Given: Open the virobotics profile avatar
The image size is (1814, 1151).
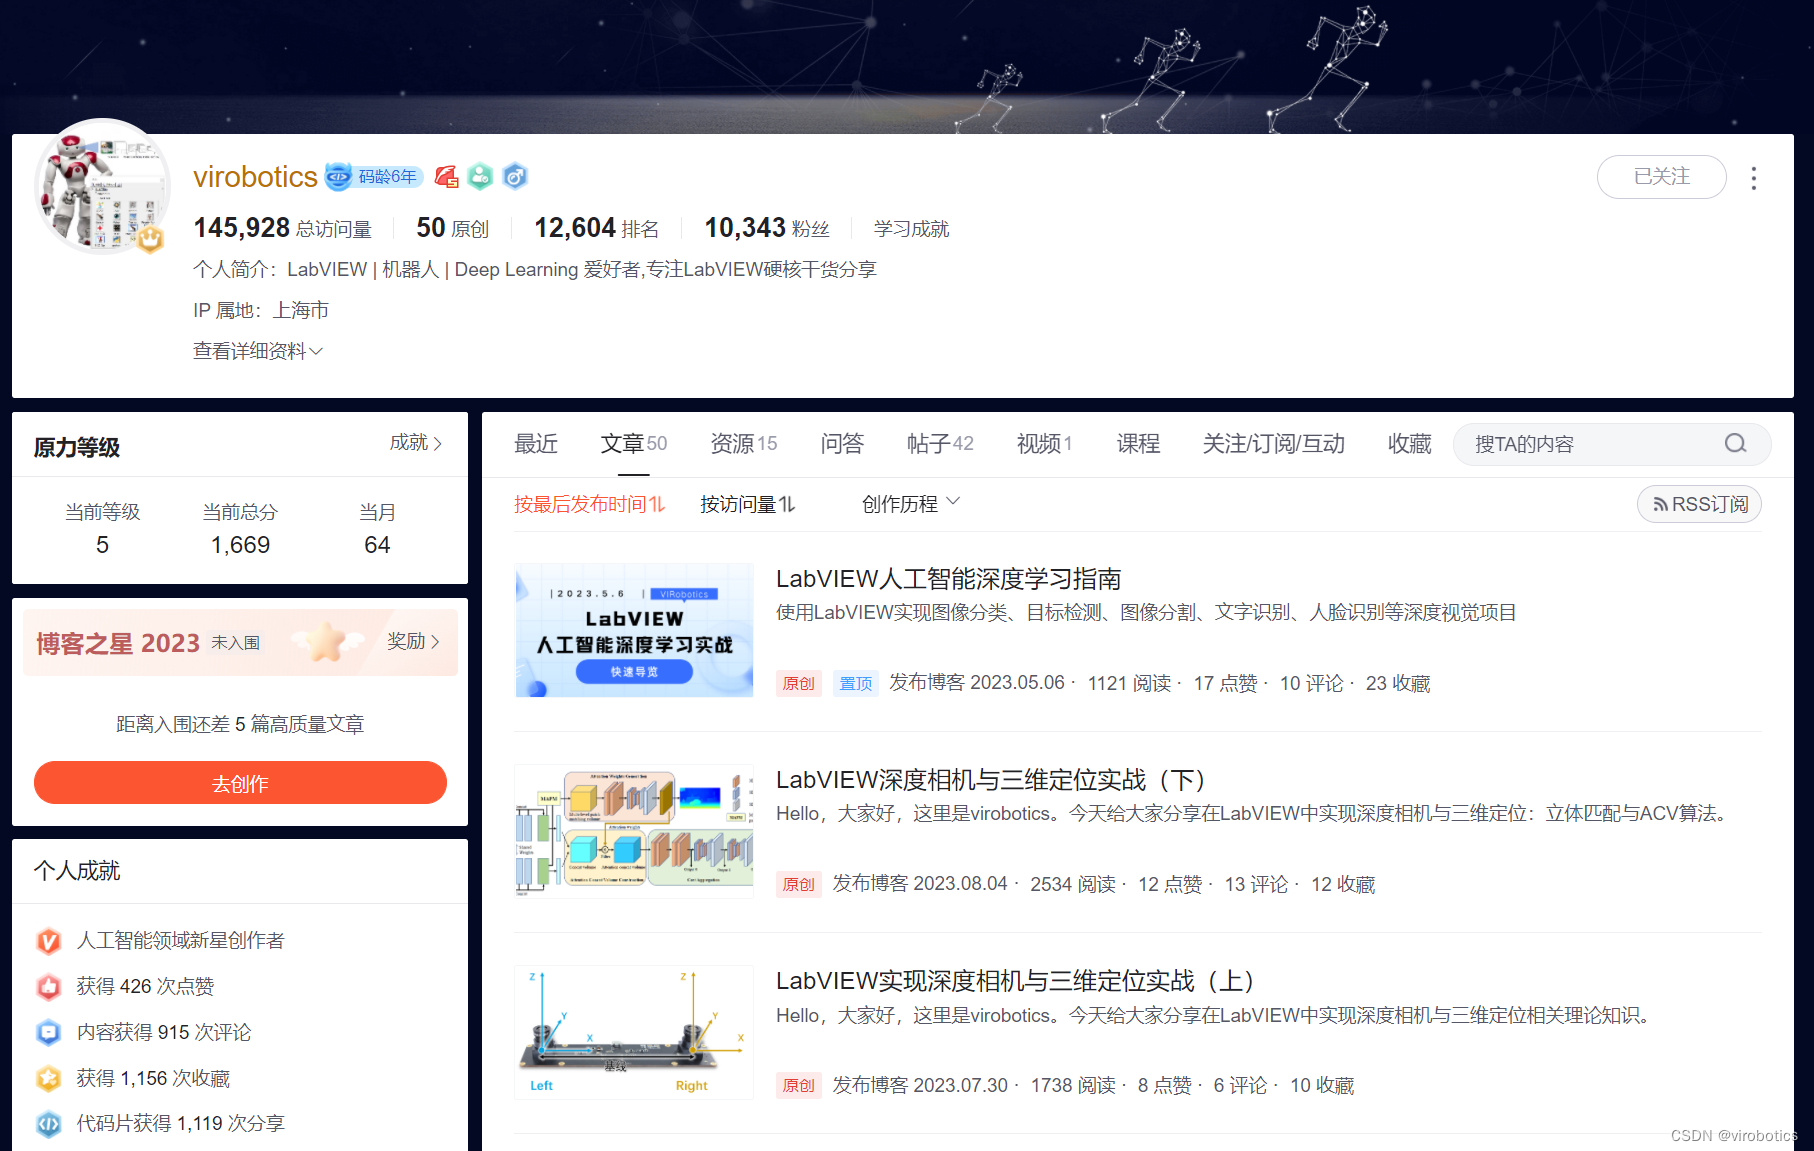Looking at the screenshot, I should pos(102,186).
